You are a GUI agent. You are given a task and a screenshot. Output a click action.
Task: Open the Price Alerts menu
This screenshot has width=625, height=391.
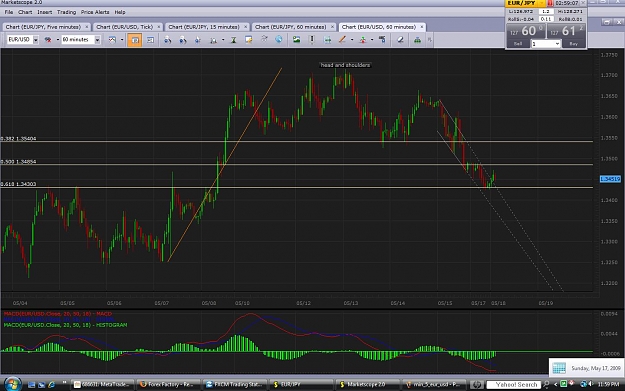point(95,12)
